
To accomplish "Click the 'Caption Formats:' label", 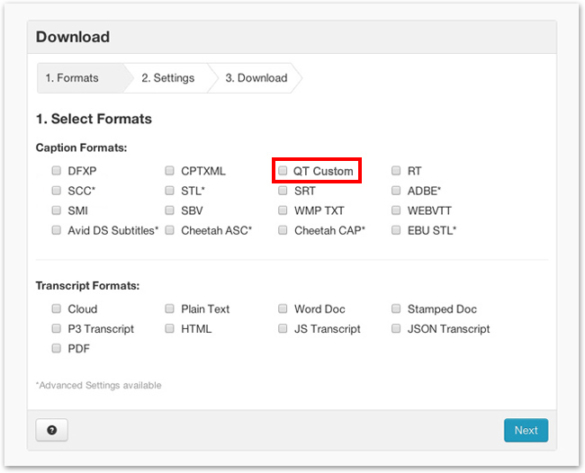I will (81, 148).
